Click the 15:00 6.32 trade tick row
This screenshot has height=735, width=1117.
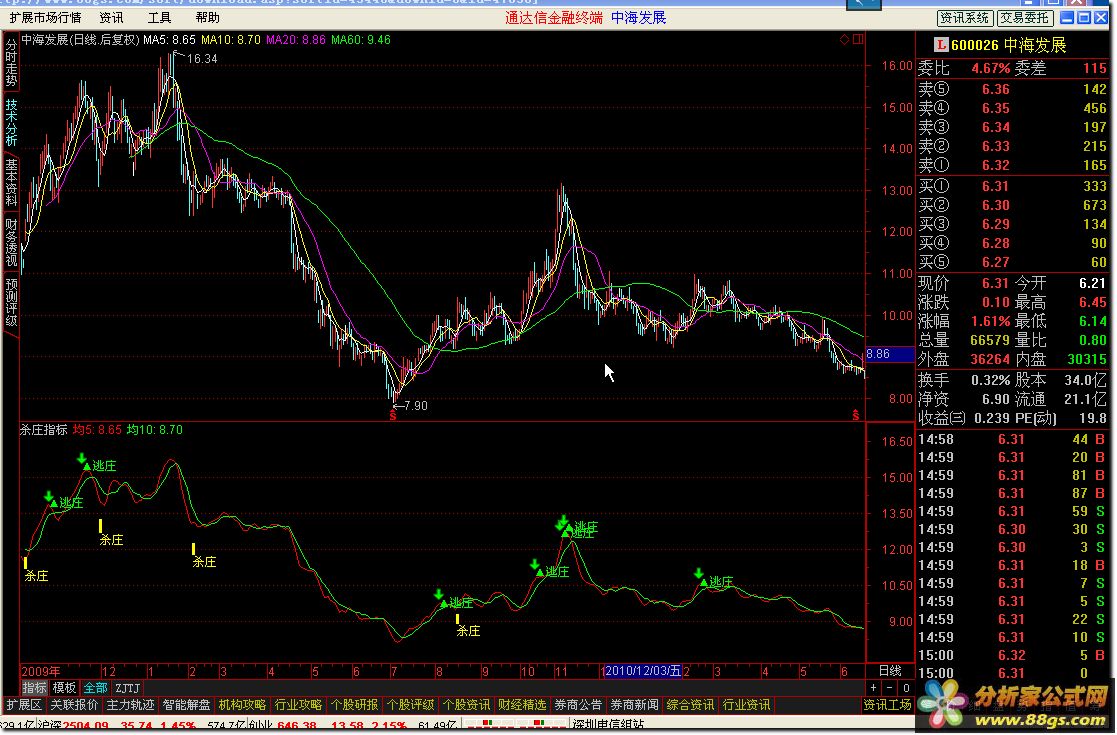tap(1012, 655)
